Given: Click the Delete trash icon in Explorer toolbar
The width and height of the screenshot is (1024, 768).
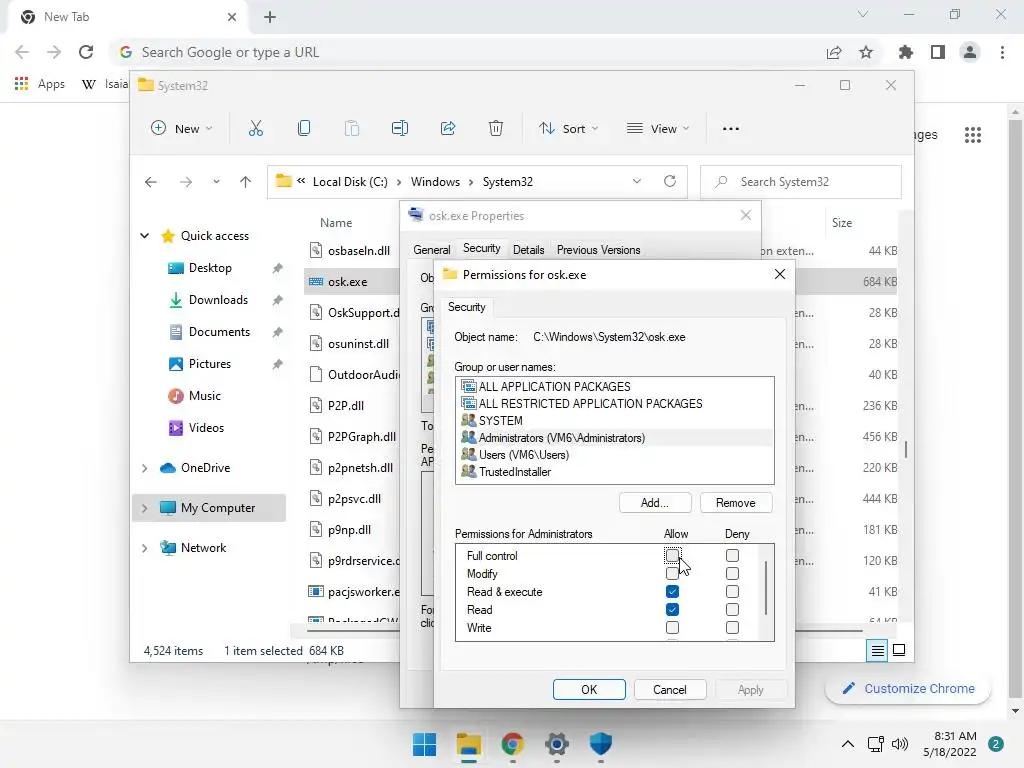Looking at the screenshot, I should point(496,129).
